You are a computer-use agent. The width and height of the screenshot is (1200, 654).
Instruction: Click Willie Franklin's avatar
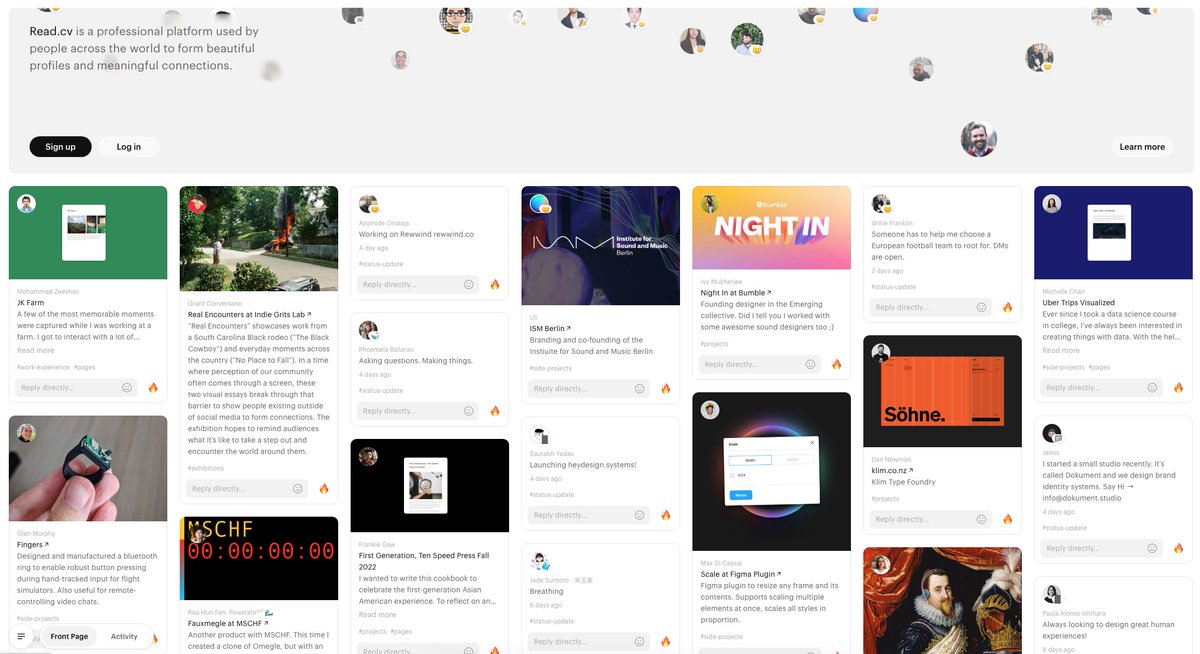(x=881, y=204)
